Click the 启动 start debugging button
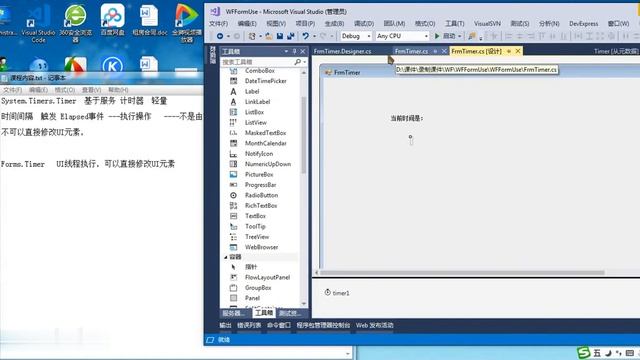 pyautogui.click(x=445, y=36)
